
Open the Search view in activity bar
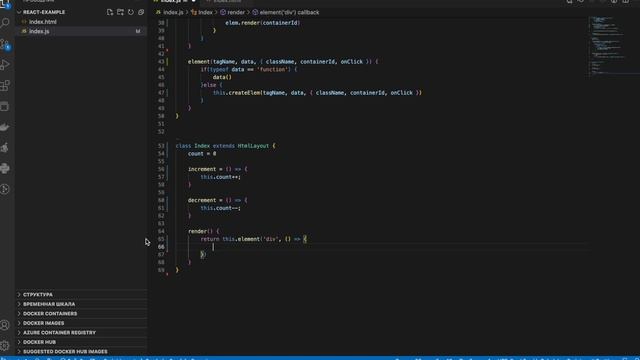pyautogui.click(x=5, y=22)
